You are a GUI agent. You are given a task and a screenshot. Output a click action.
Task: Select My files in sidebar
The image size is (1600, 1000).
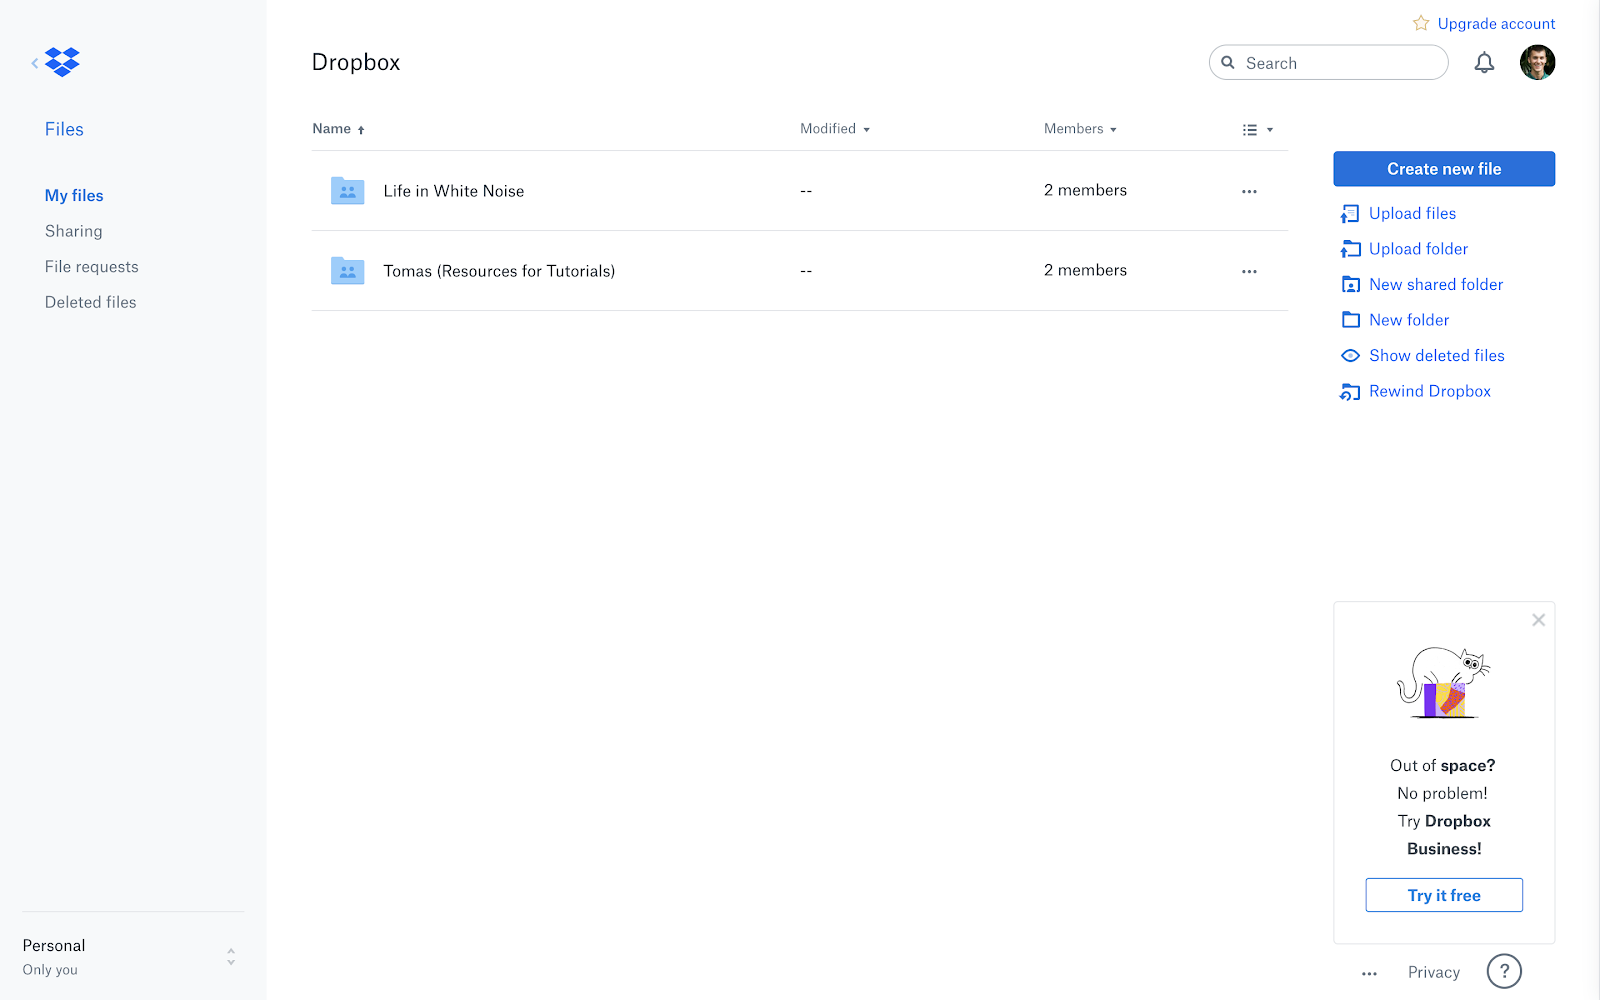74,196
